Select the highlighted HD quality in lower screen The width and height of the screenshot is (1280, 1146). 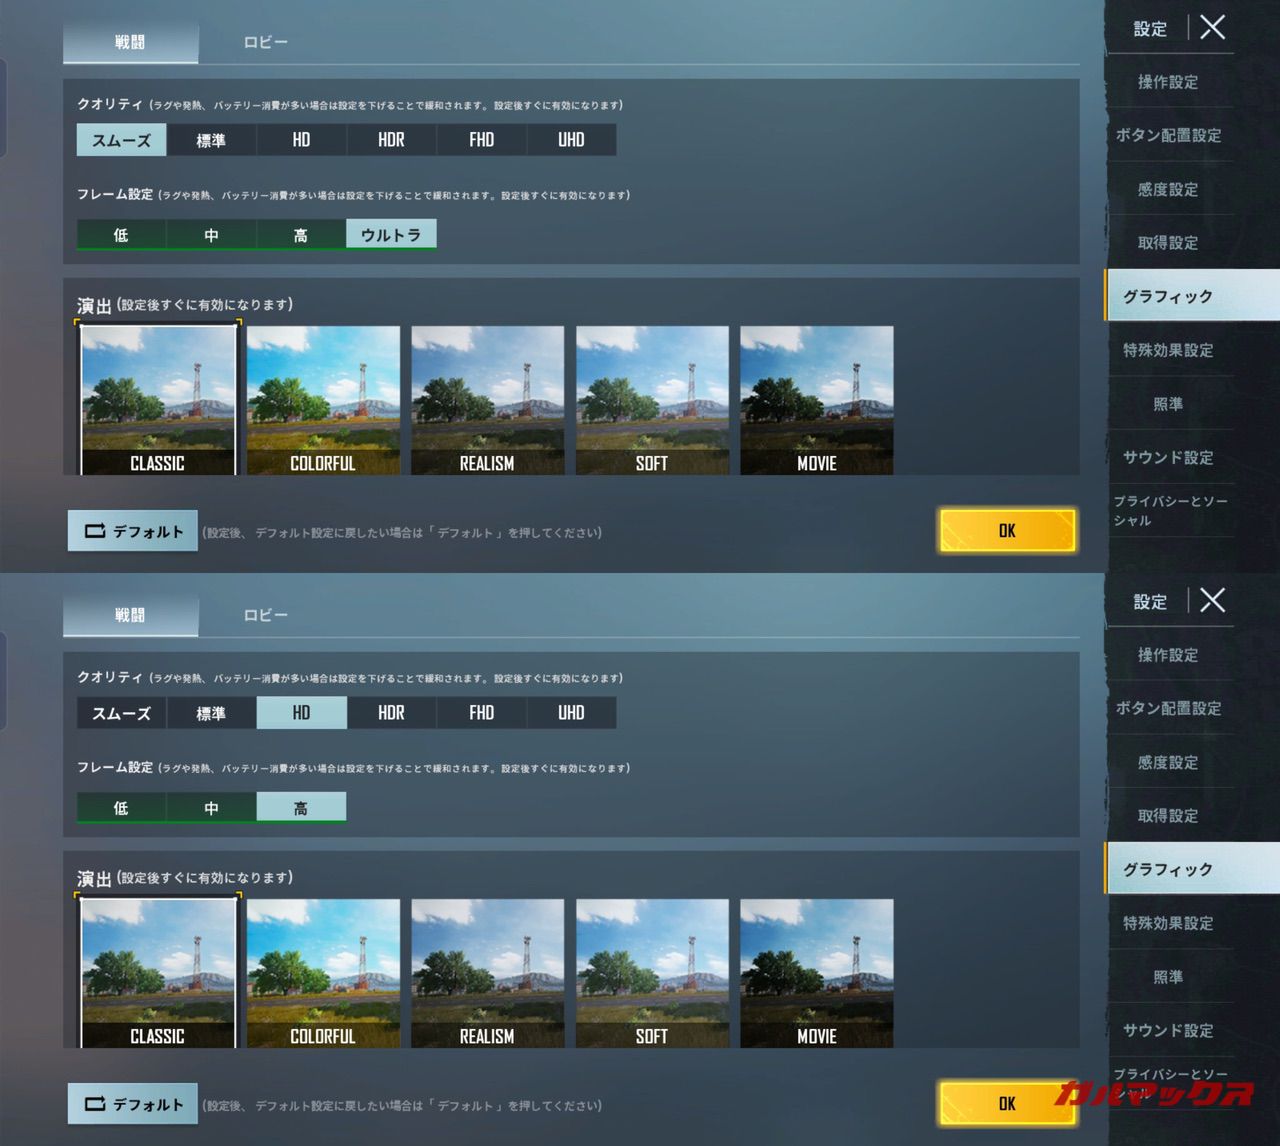tap(301, 713)
